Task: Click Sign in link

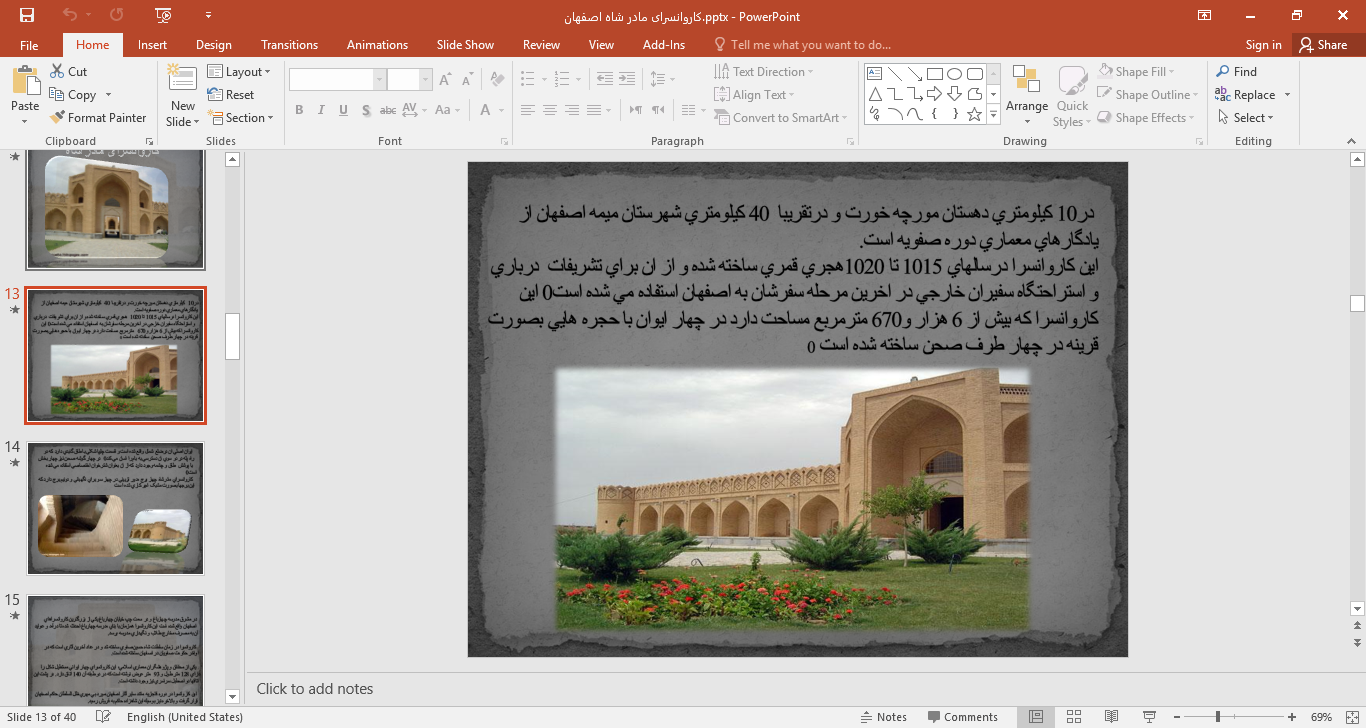Action: click(x=1263, y=45)
